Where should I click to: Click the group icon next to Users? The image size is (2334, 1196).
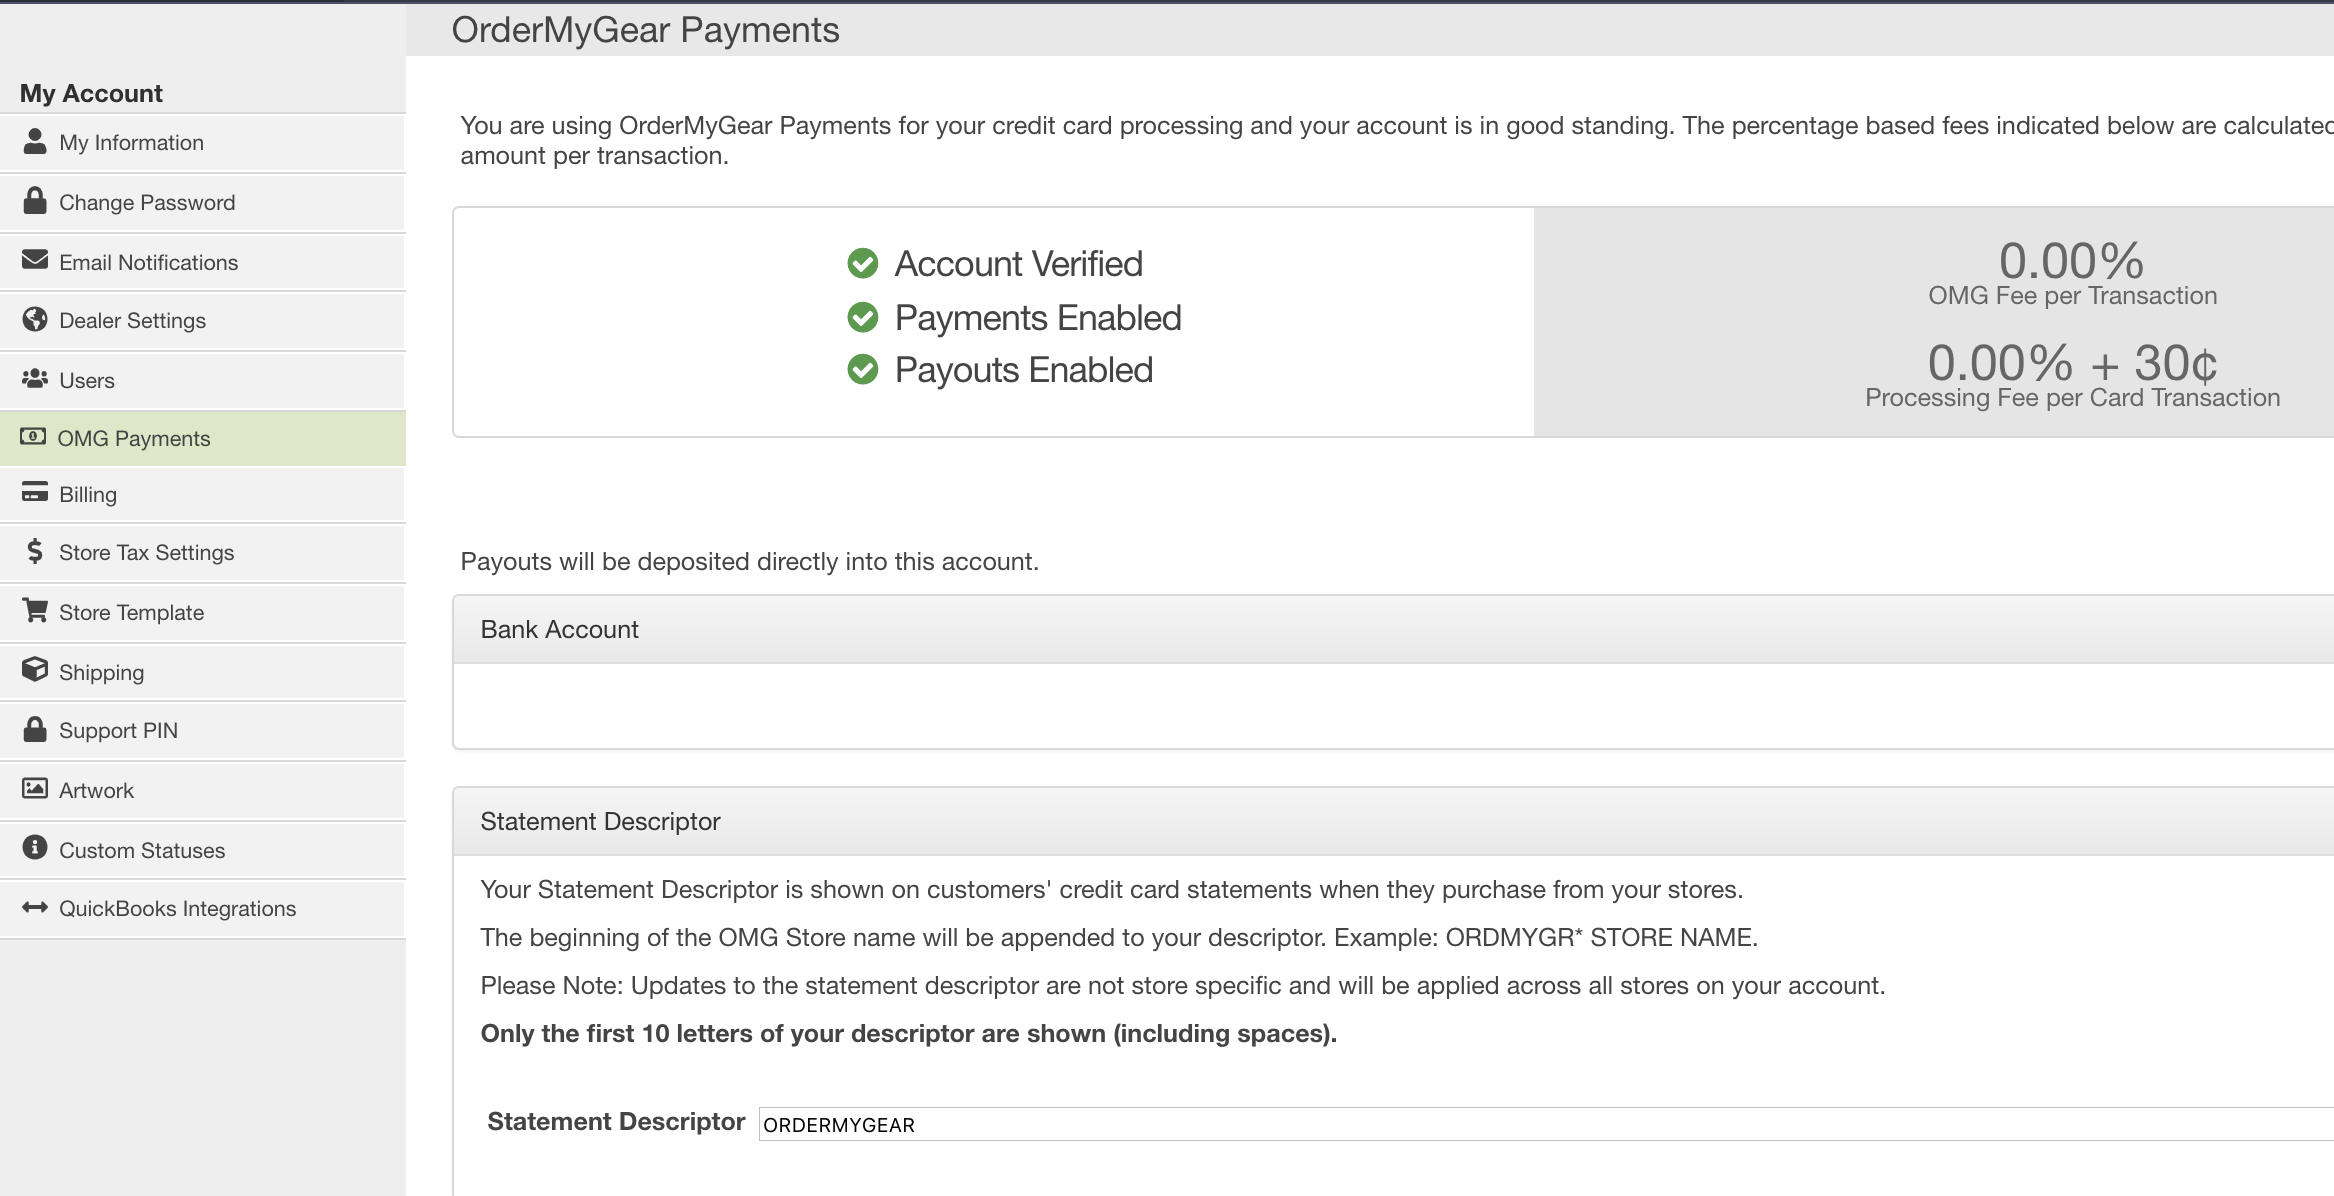[35, 378]
